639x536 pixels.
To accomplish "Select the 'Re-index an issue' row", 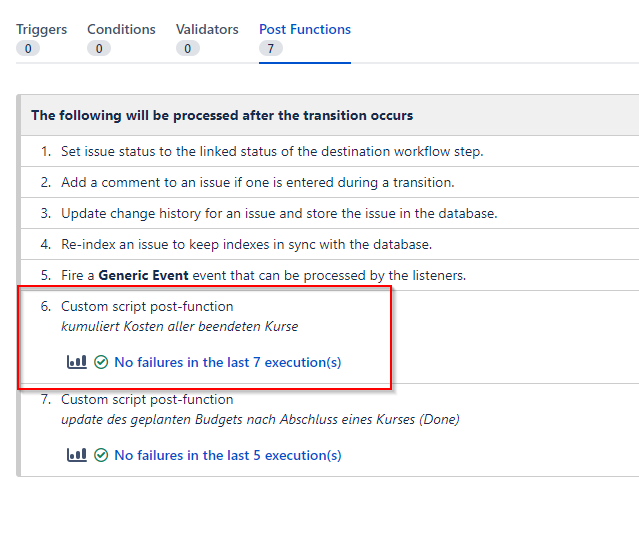I will click(330, 244).
